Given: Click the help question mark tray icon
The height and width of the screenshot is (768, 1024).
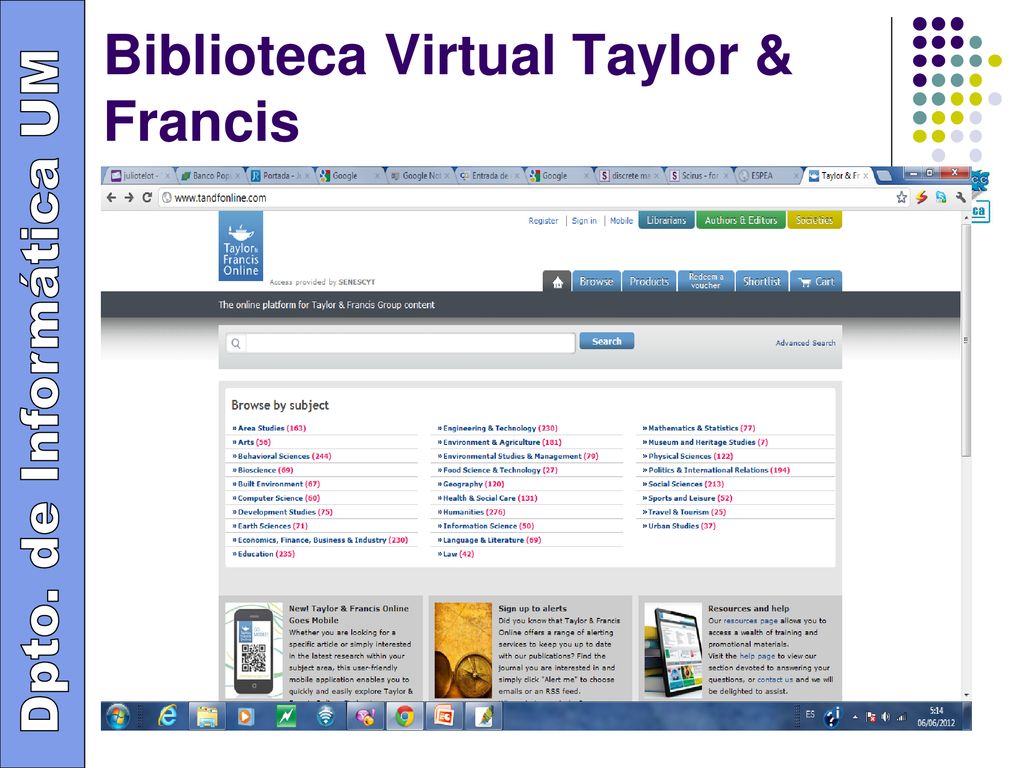Looking at the screenshot, I should [832, 717].
